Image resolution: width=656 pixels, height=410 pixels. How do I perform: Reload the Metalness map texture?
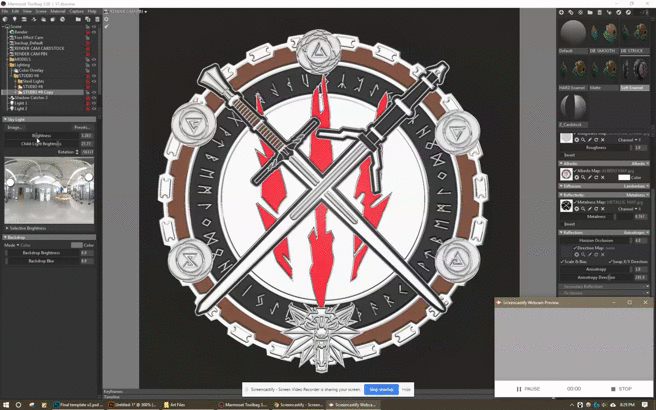596,209
